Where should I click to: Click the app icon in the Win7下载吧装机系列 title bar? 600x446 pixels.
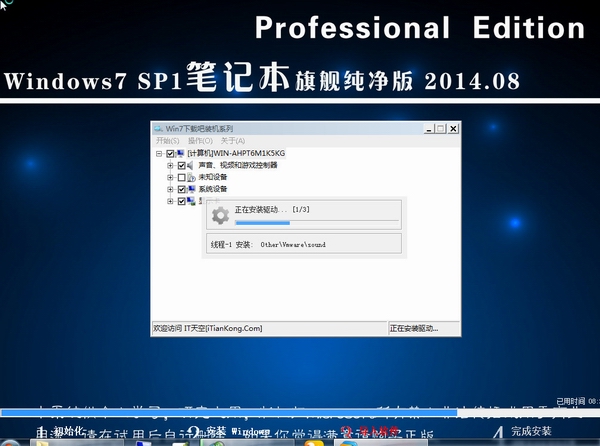pyautogui.click(x=158, y=129)
